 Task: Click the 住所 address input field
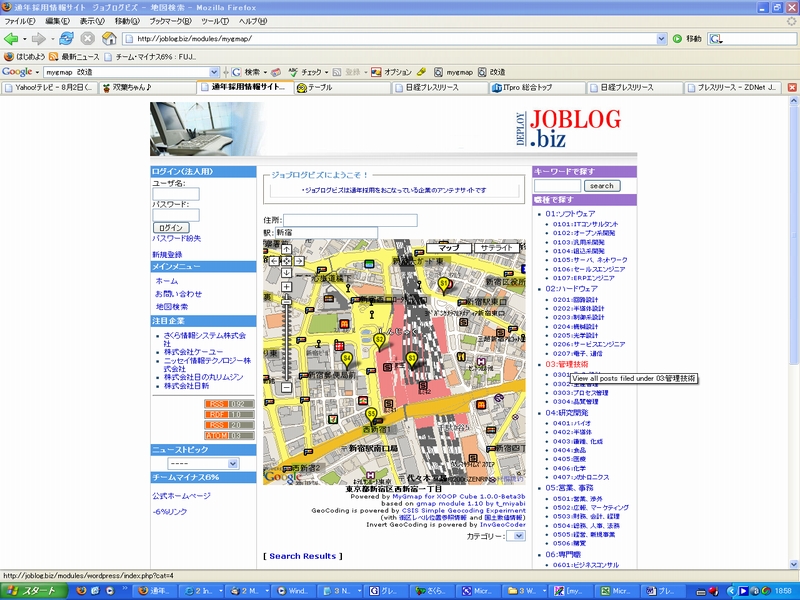click(x=350, y=220)
